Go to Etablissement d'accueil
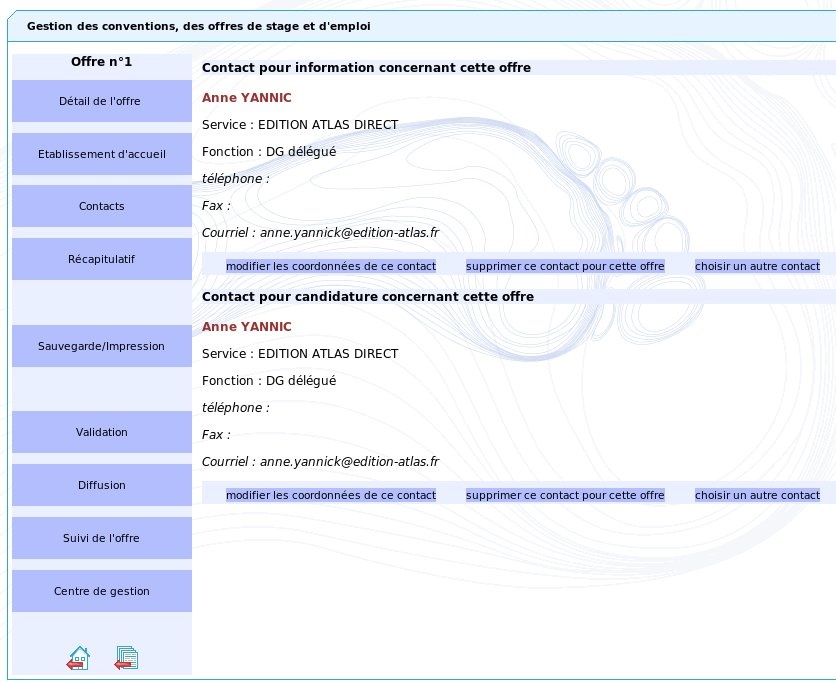Viewport: 836px width, 682px height. (x=101, y=154)
